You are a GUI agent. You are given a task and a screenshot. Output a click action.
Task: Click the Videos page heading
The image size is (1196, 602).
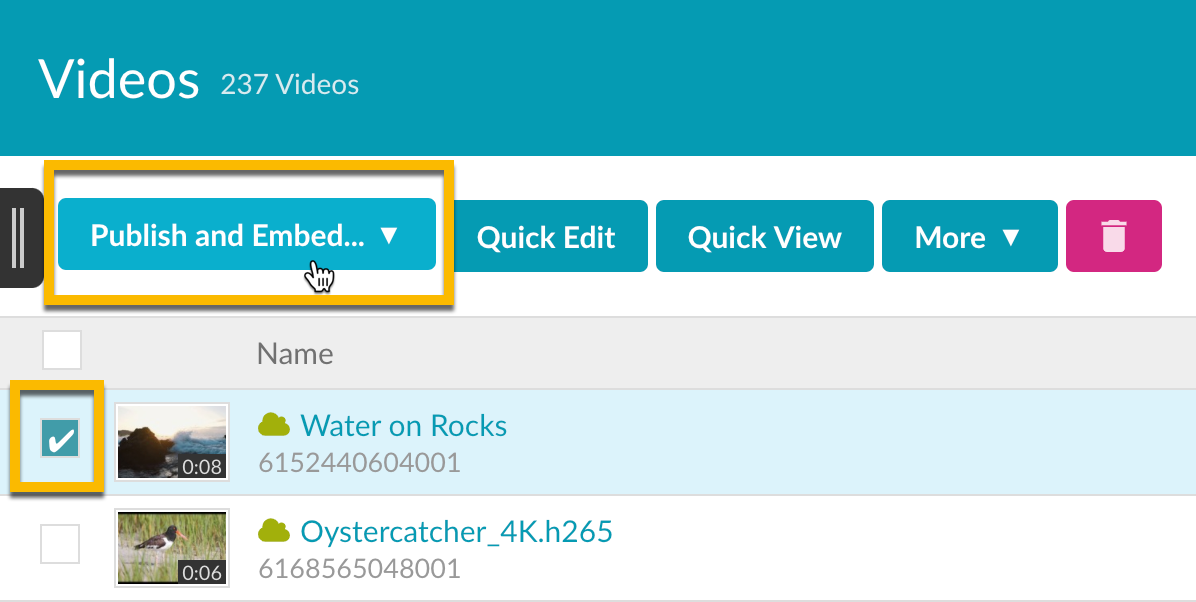[119, 78]
